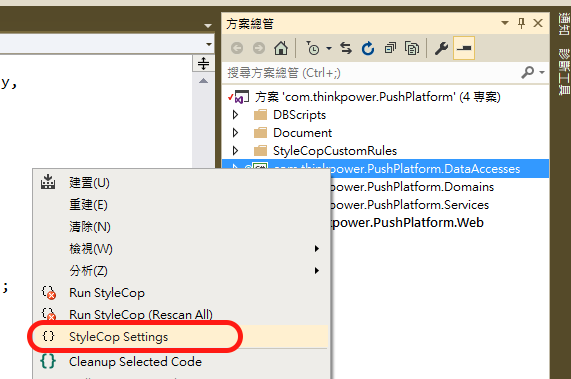The width and height of the screenshot is (571, 379).
Task: Expand the Document folder
Action: (x=235, y=133)
